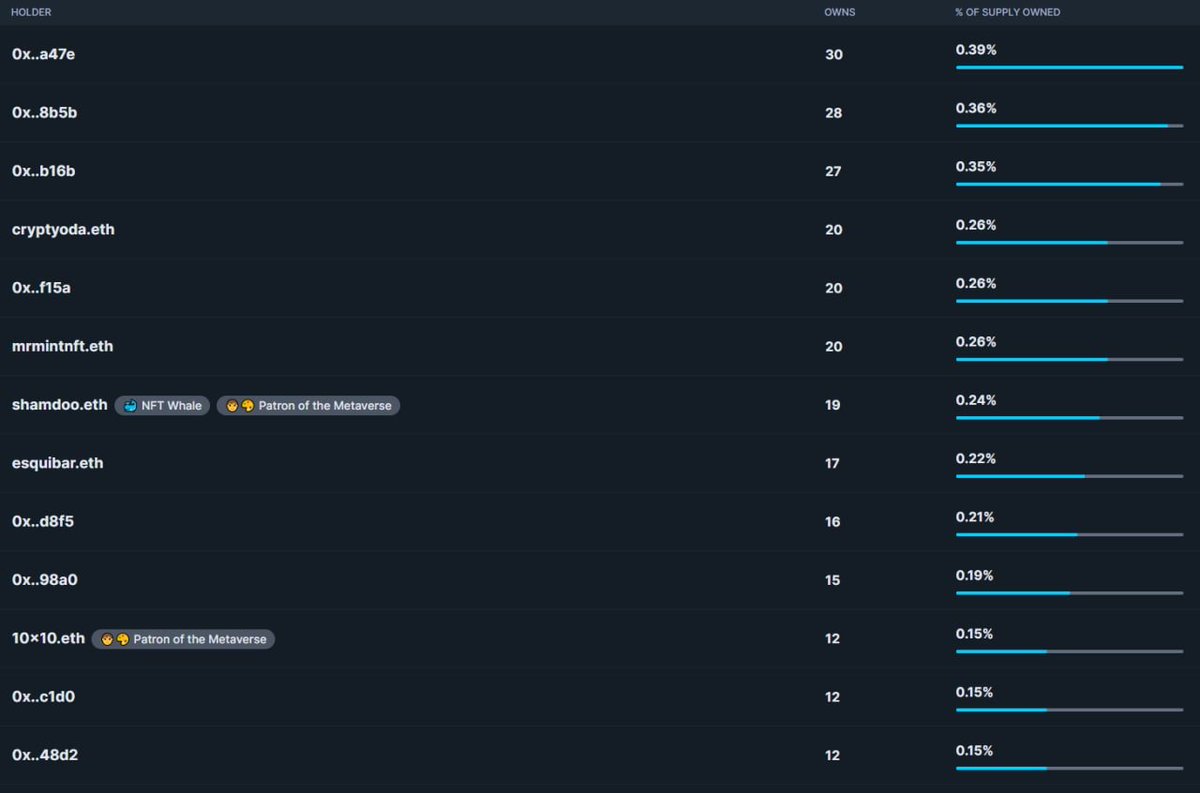The image size is (1200, 793).
Task: Click the owns value 20 for 0x..f15a
Action: click(x=834, y=288)
